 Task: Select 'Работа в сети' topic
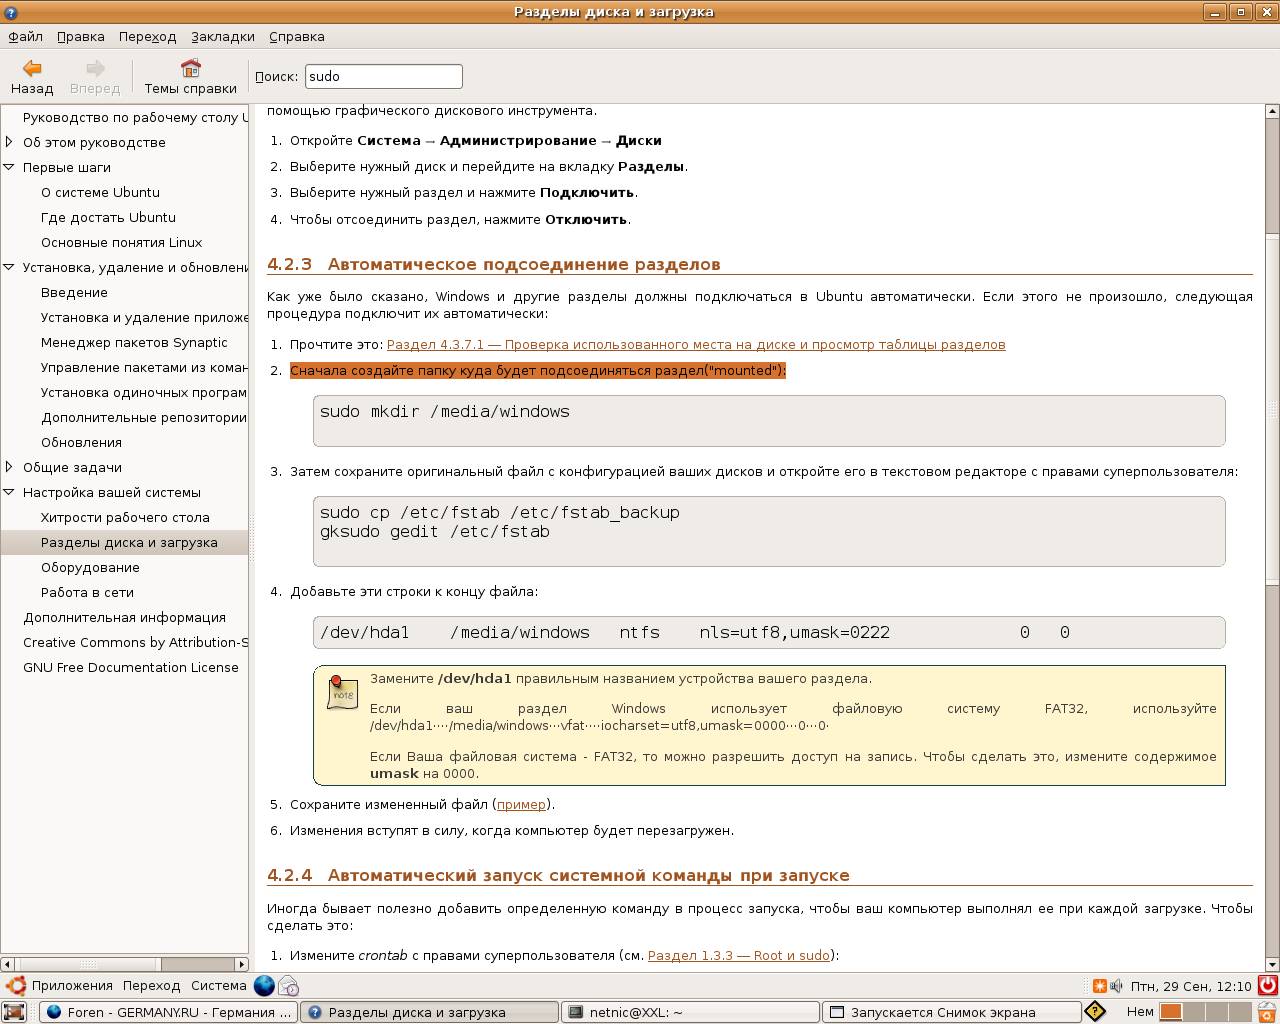[87, 592]
